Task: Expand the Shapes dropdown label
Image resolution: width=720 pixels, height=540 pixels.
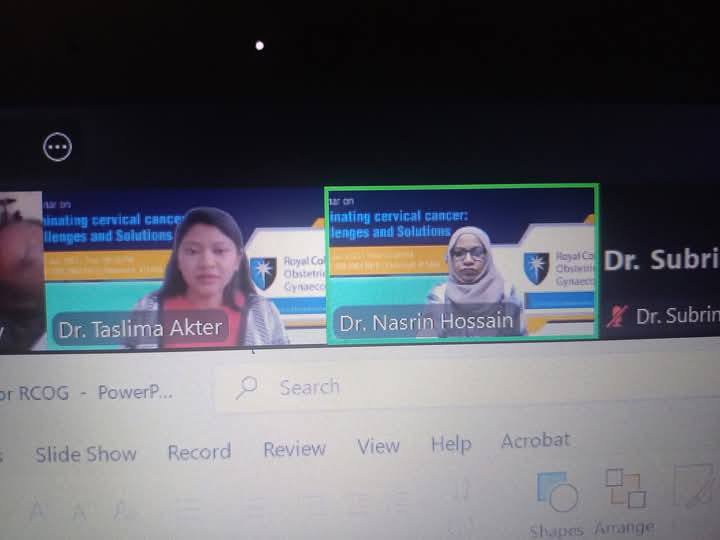Action: point(558,529)
